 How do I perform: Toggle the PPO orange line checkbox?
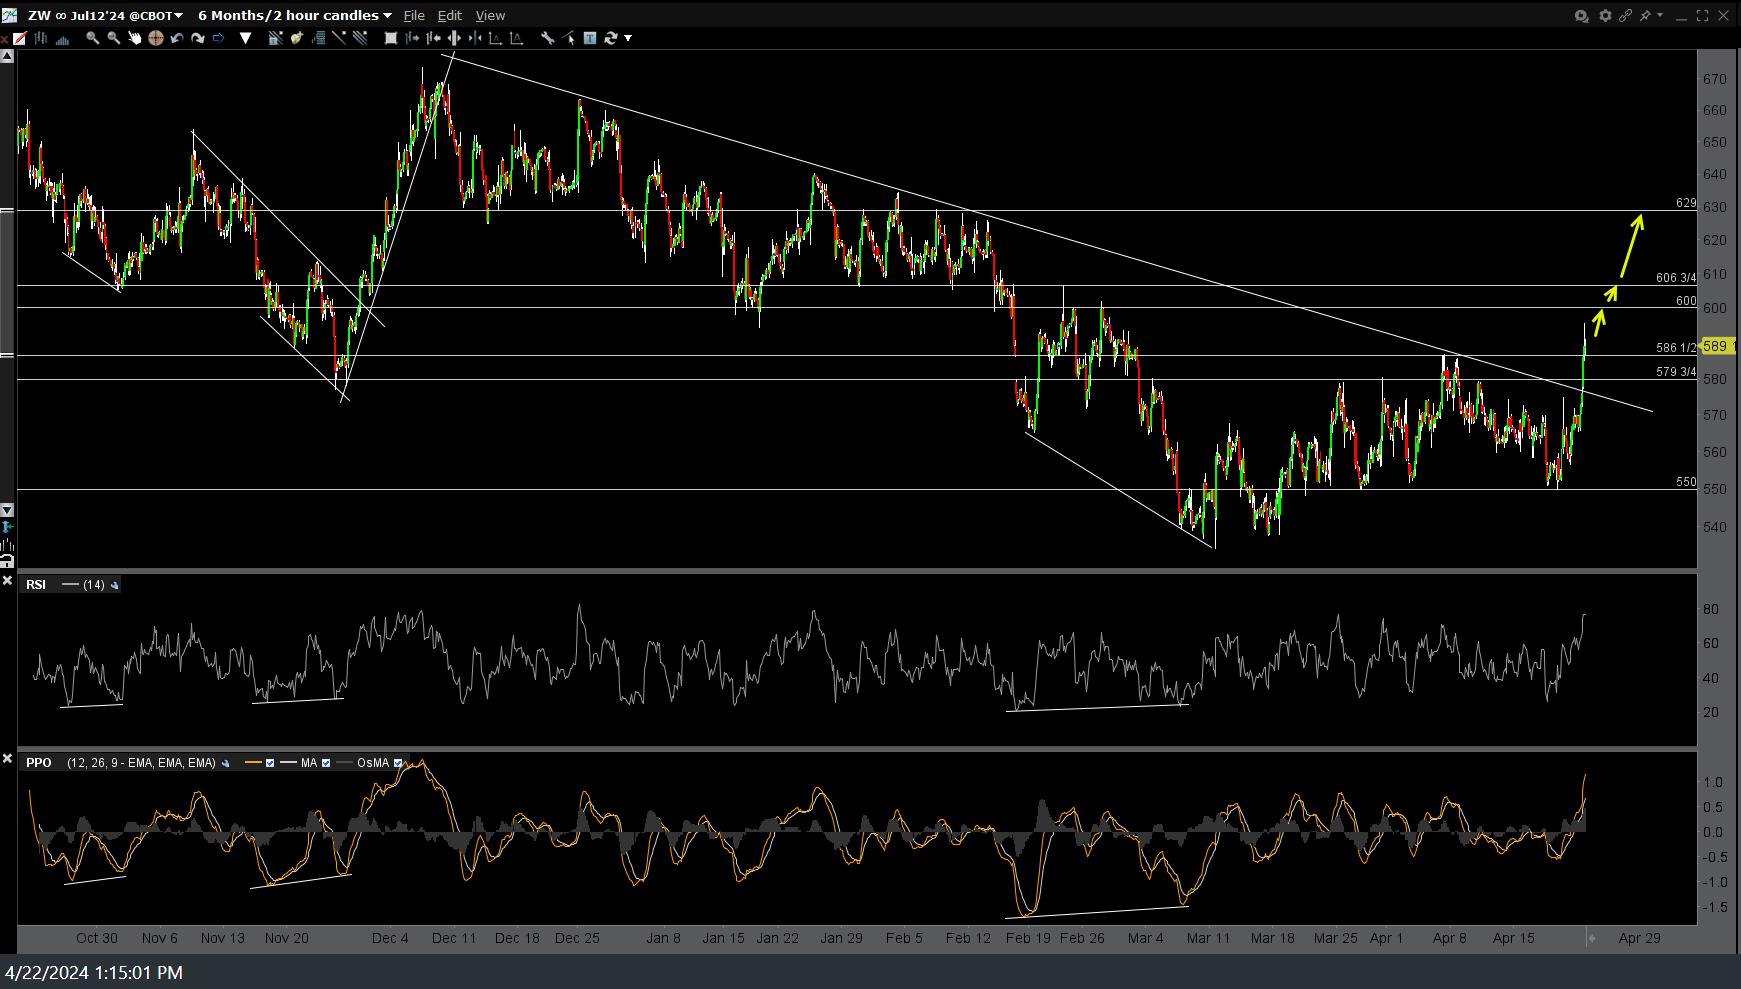270,763
